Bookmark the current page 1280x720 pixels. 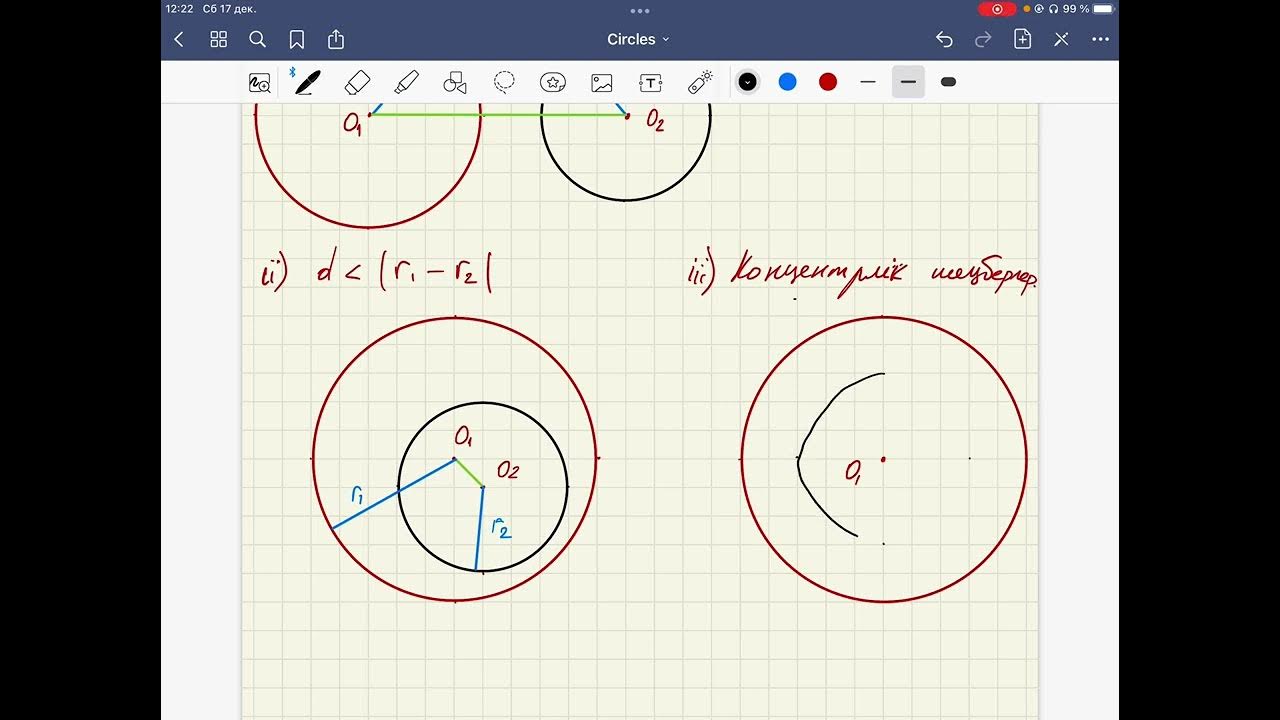297,39
